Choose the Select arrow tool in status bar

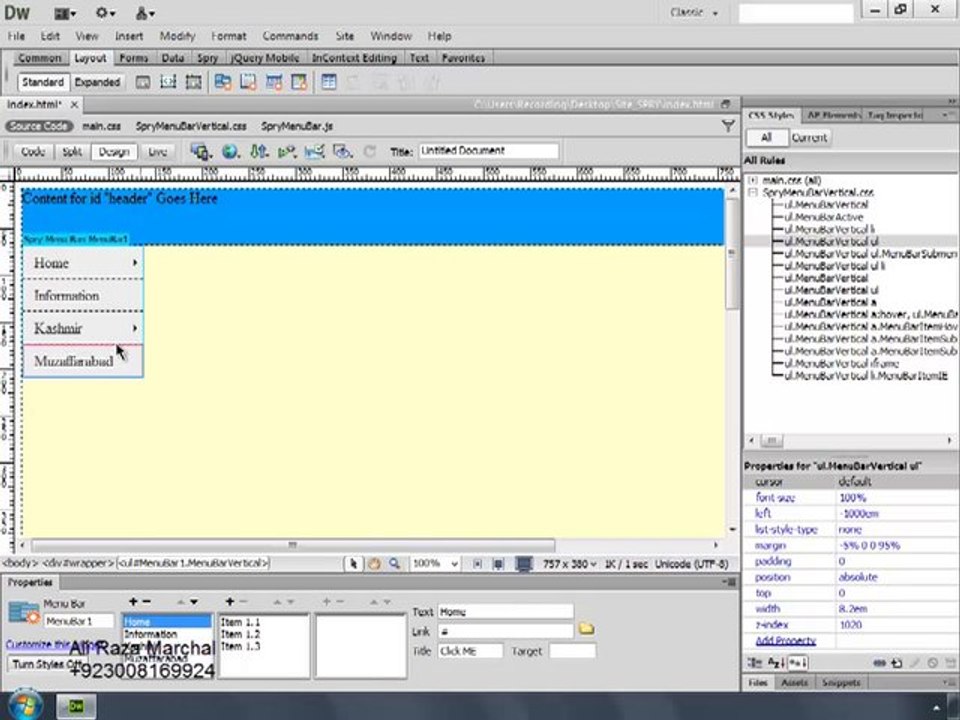click(353, 564)
